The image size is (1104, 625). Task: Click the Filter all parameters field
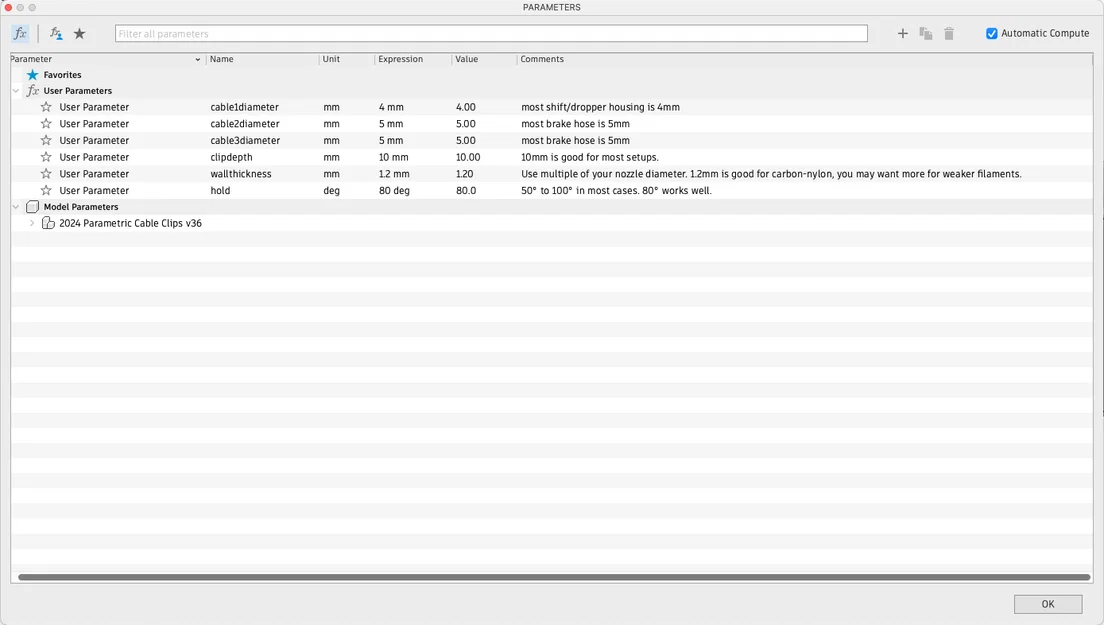click(x=491, y=33)
